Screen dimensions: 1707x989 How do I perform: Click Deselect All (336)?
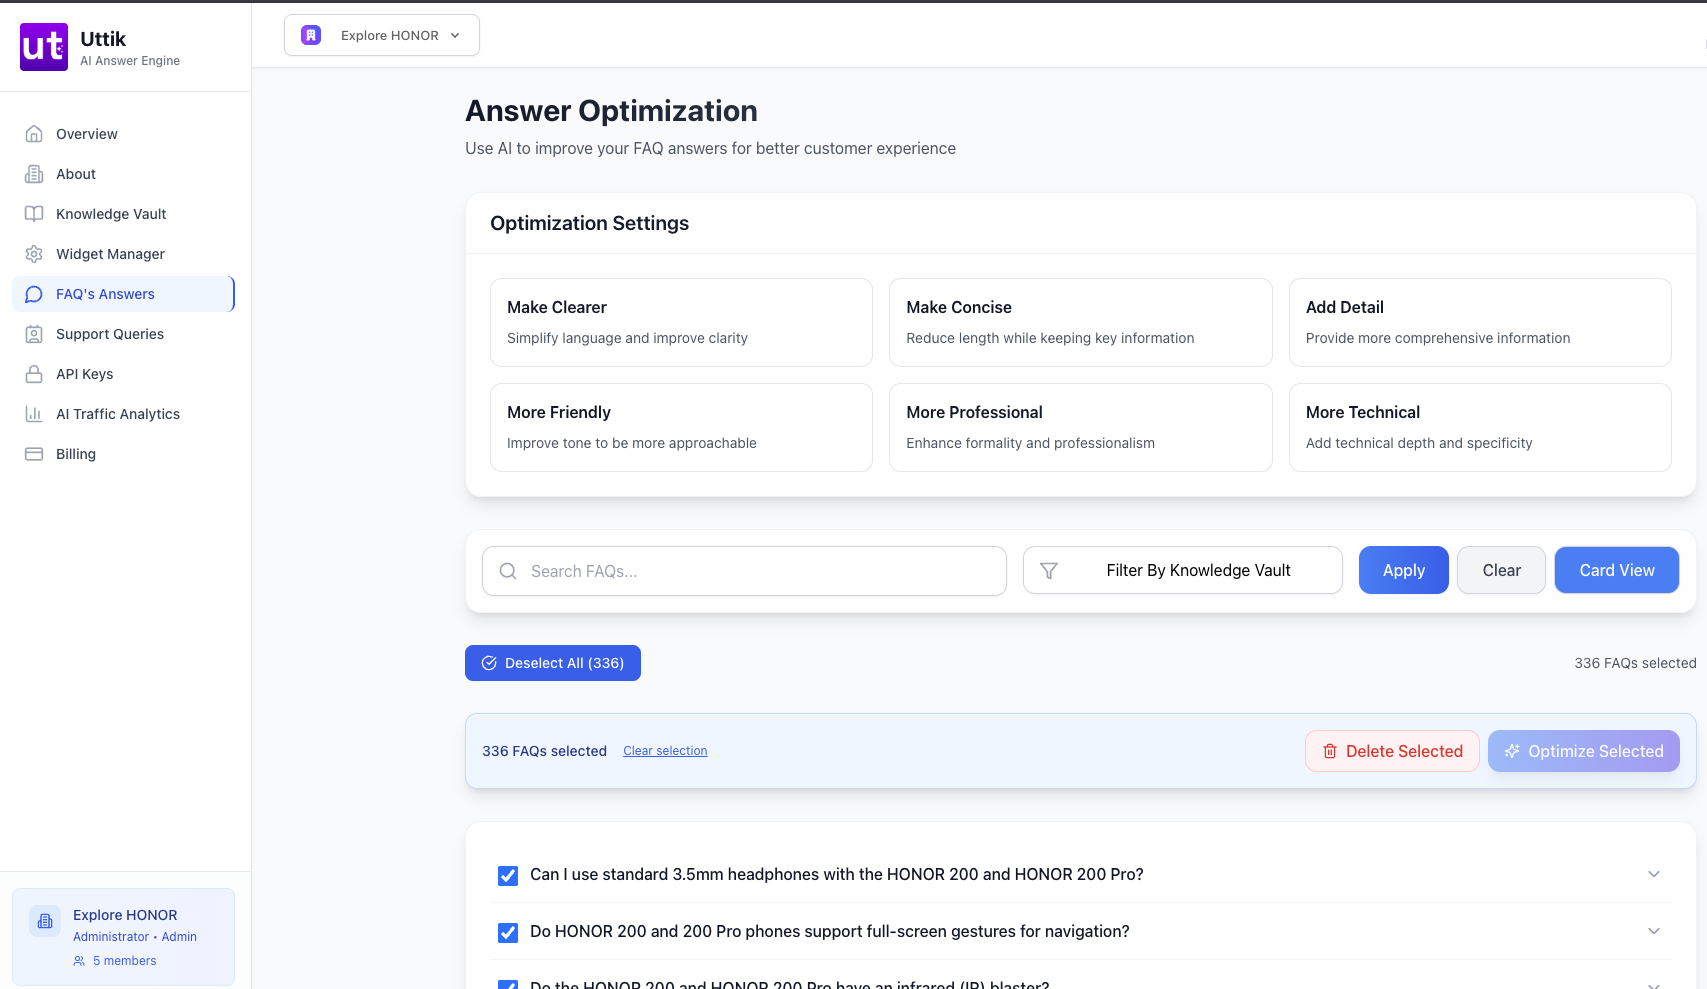[x=552, y=662]
